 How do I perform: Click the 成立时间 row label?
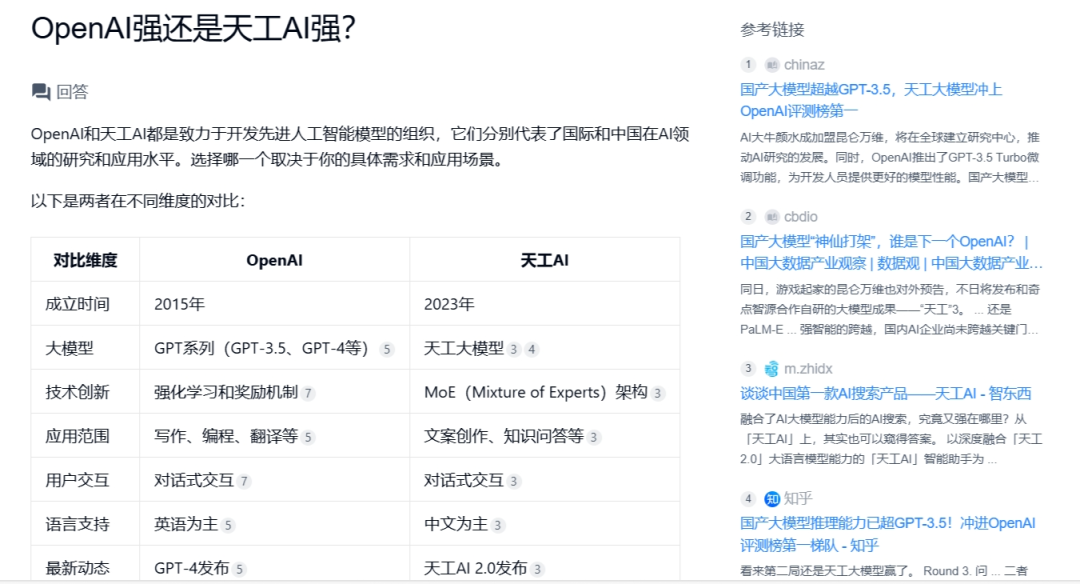77,304
